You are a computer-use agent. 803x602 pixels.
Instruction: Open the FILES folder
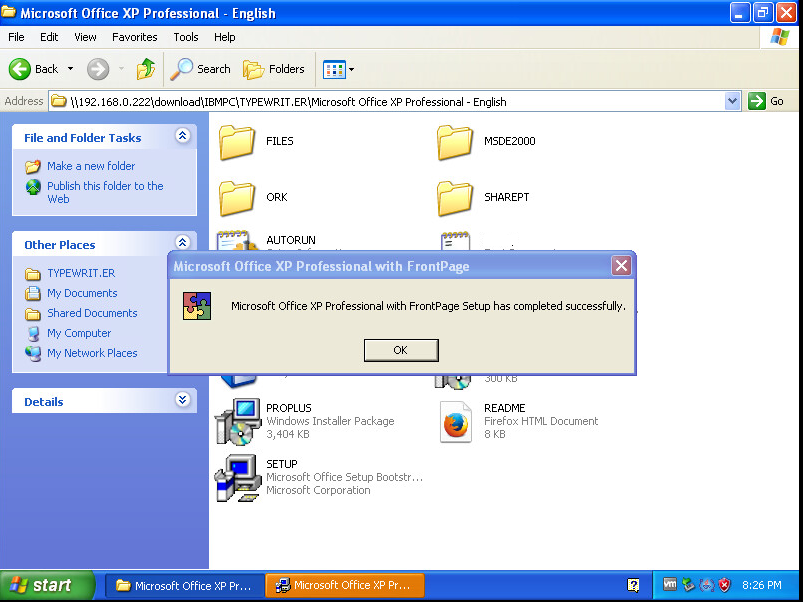click(x=238, y=142)
